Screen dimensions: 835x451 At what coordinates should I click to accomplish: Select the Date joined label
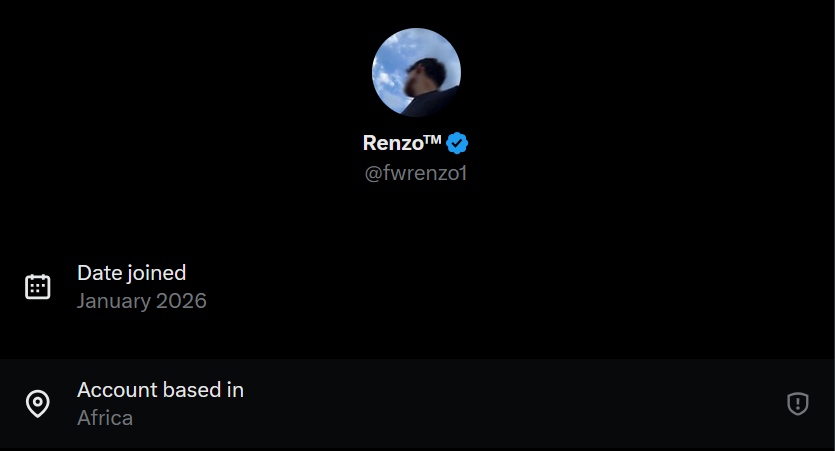(x=132, y=273)
